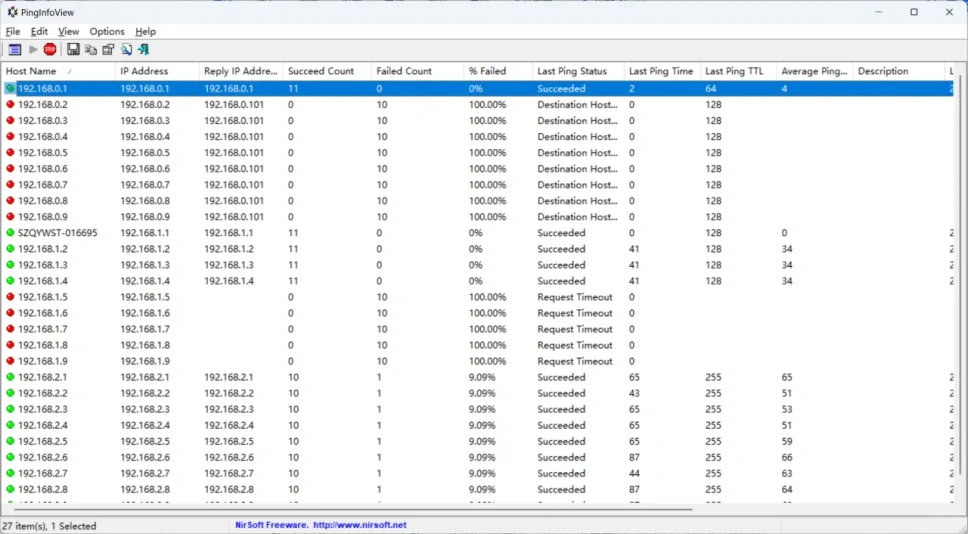Sort by the Last Ping Status column header
The width and height of the screenshot is (968, 534).
tap(578, 71)
